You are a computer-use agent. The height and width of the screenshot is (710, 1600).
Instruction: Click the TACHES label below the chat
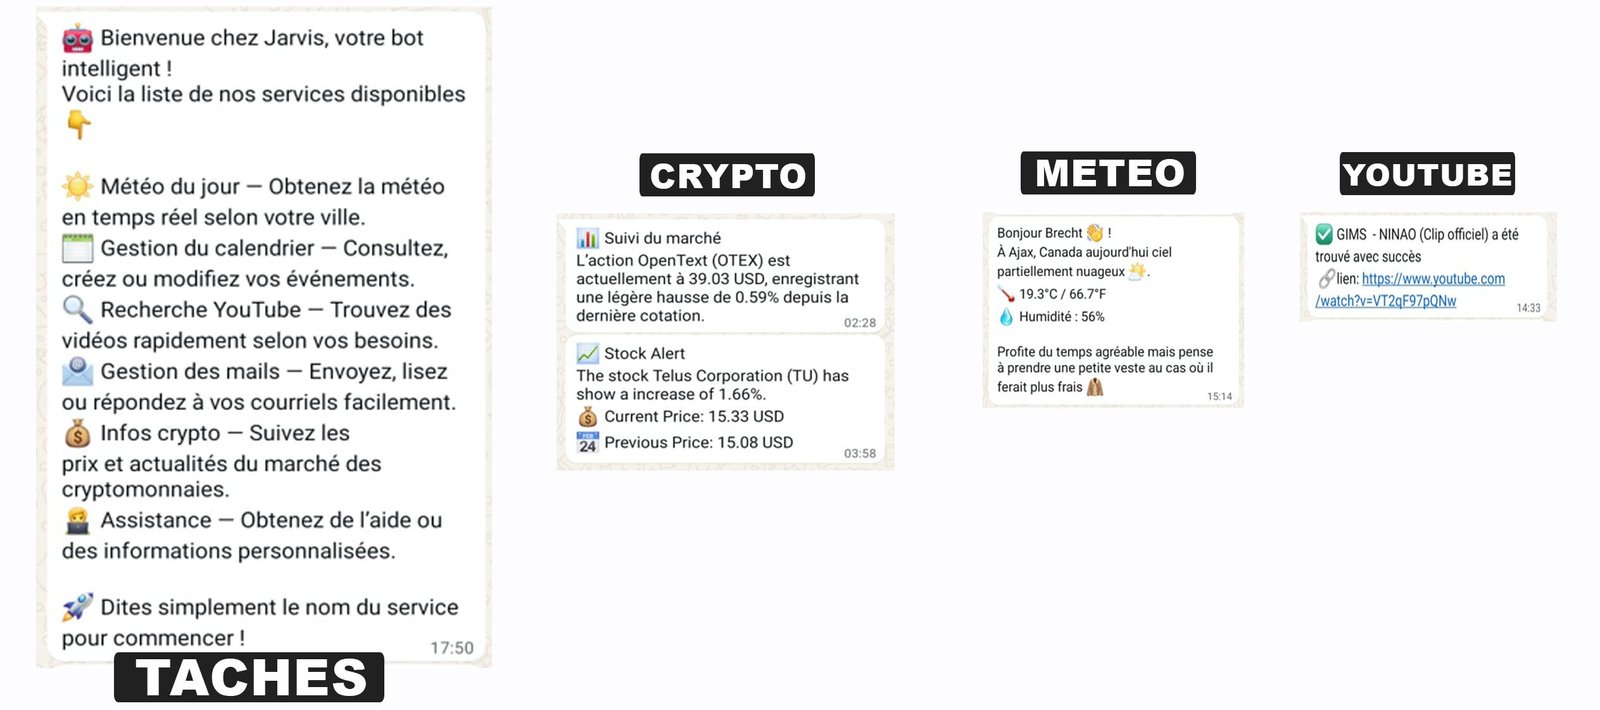coord(250,677)
